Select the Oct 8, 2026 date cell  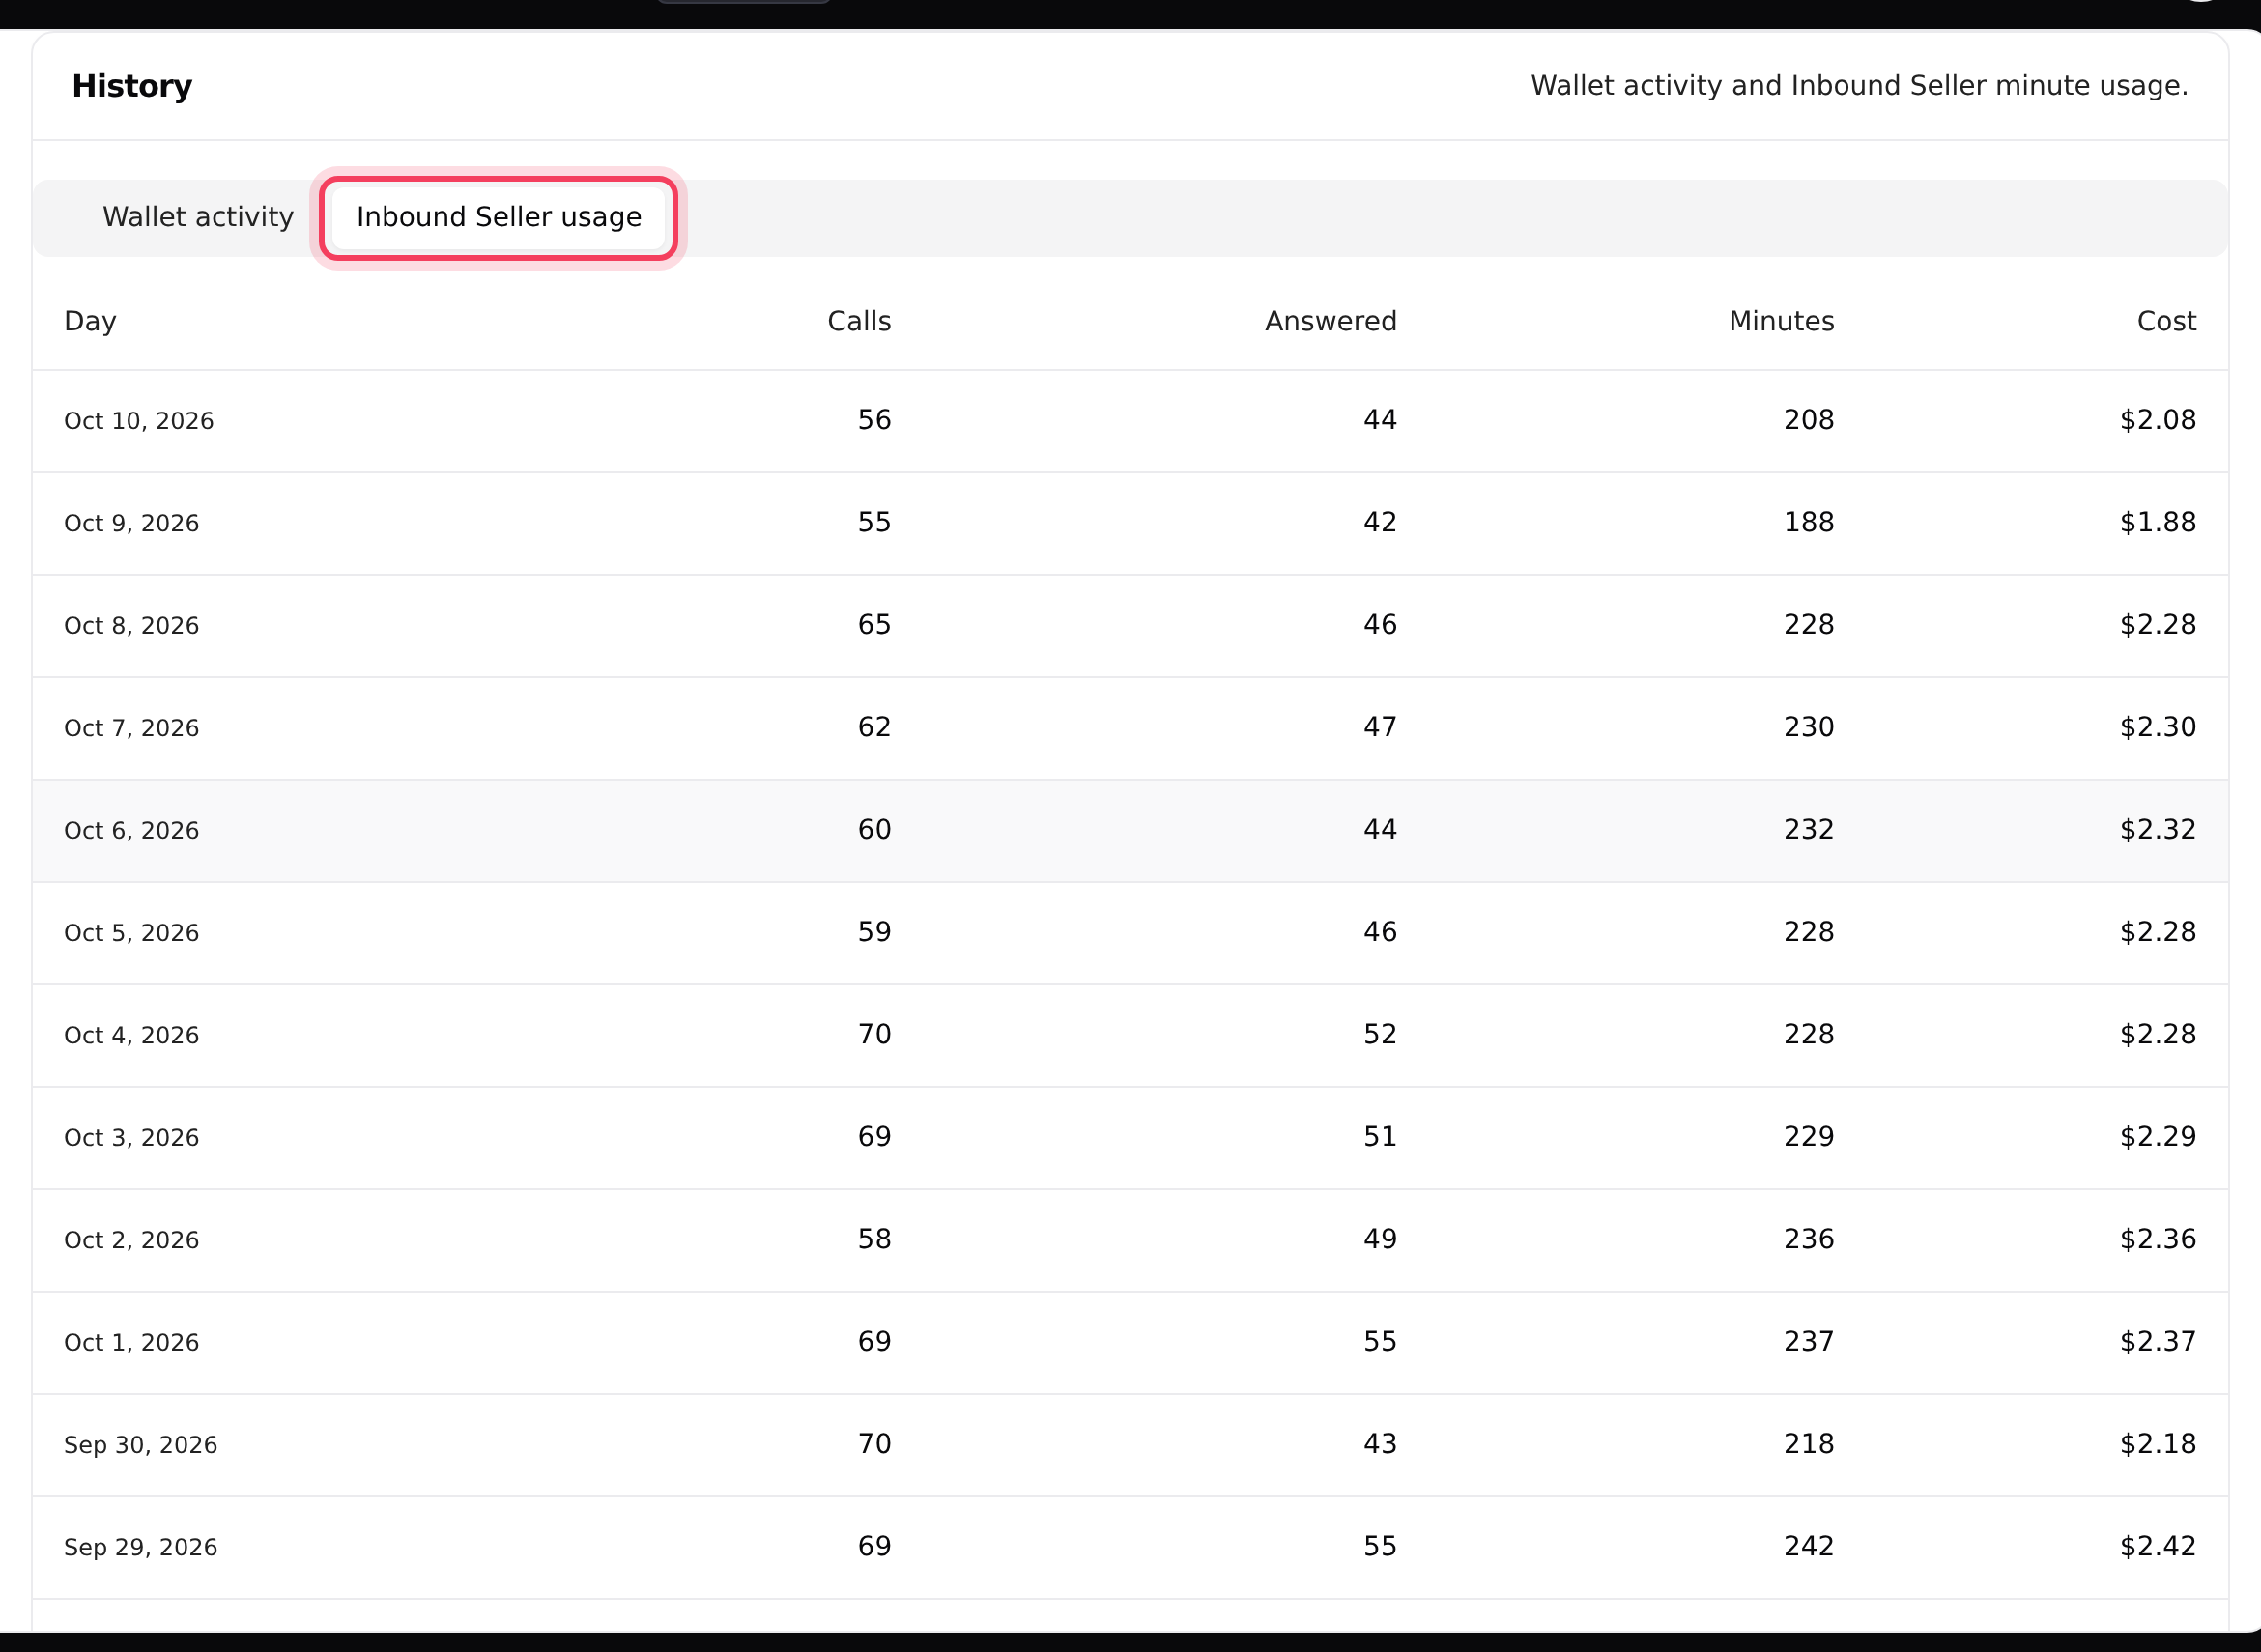[x=132, y=625]
